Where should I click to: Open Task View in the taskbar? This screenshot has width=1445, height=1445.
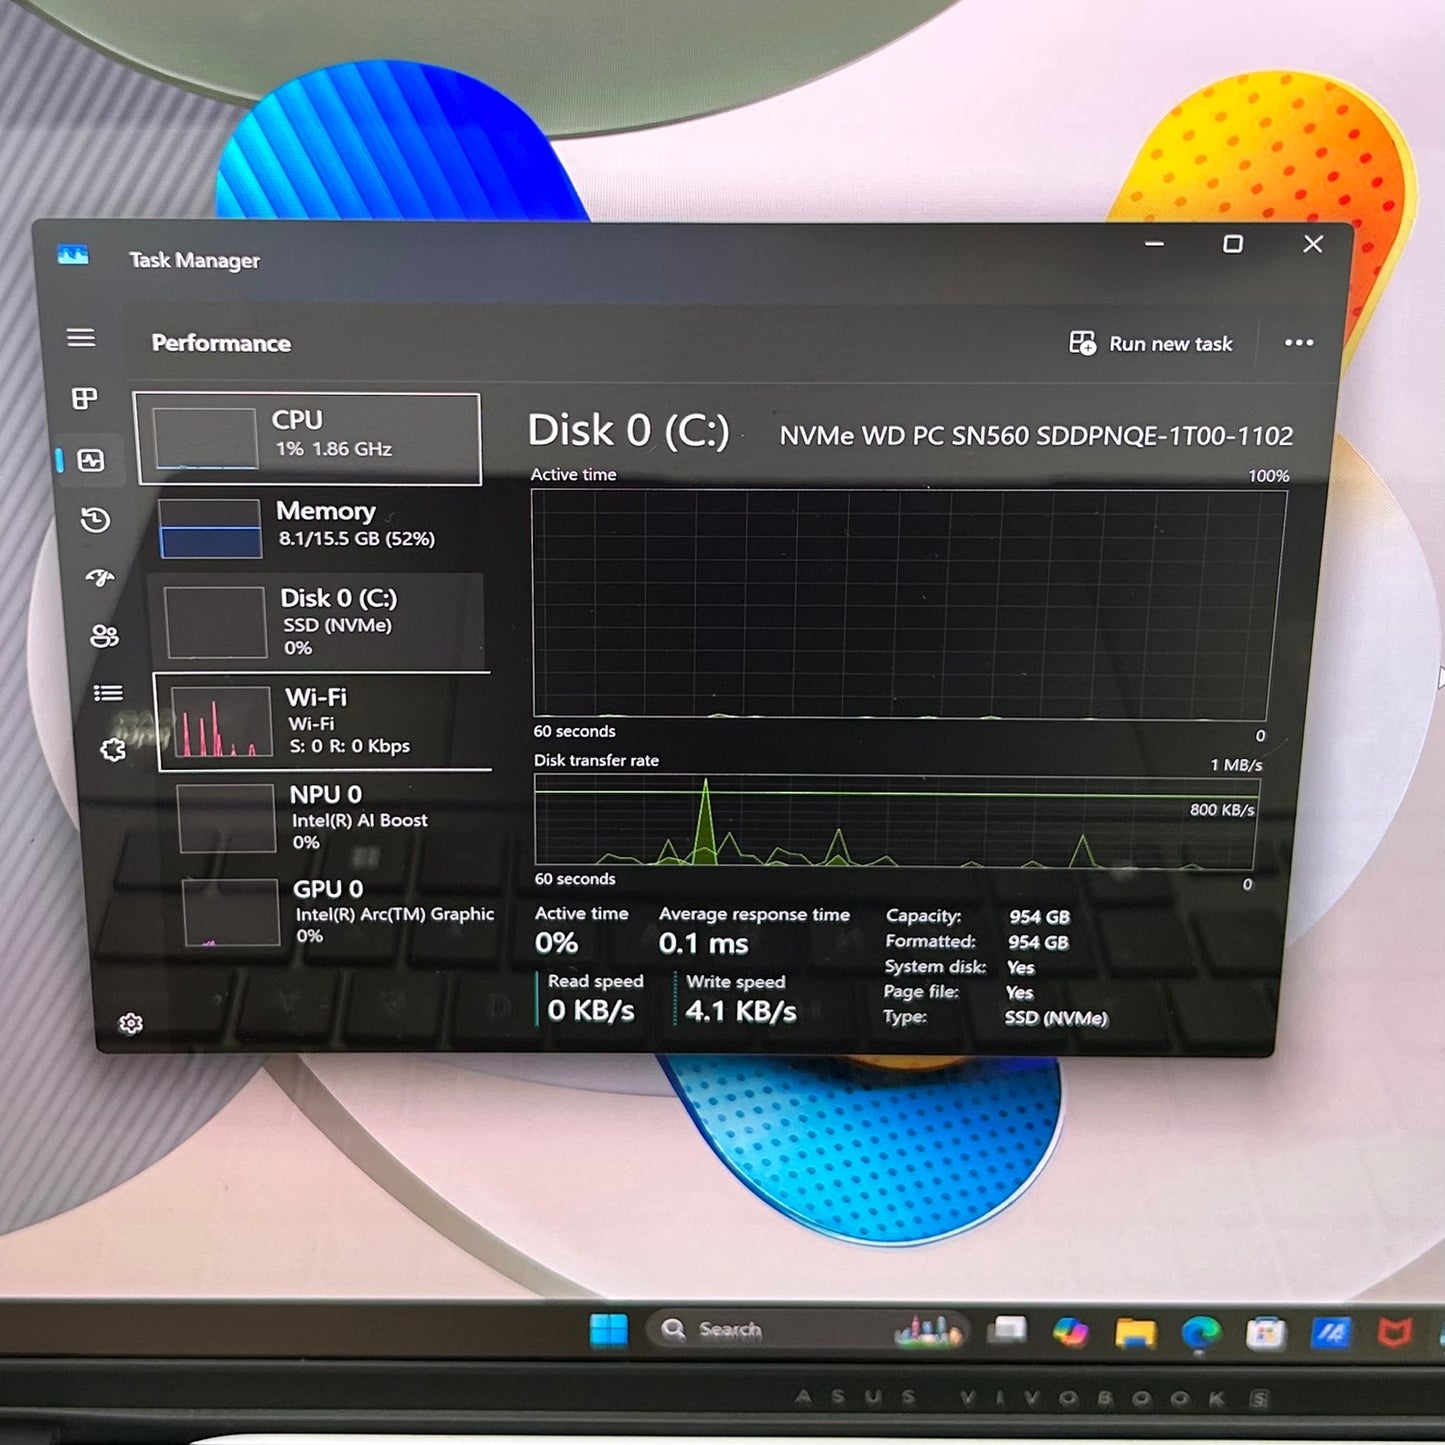click(x=1008, y=1330)
